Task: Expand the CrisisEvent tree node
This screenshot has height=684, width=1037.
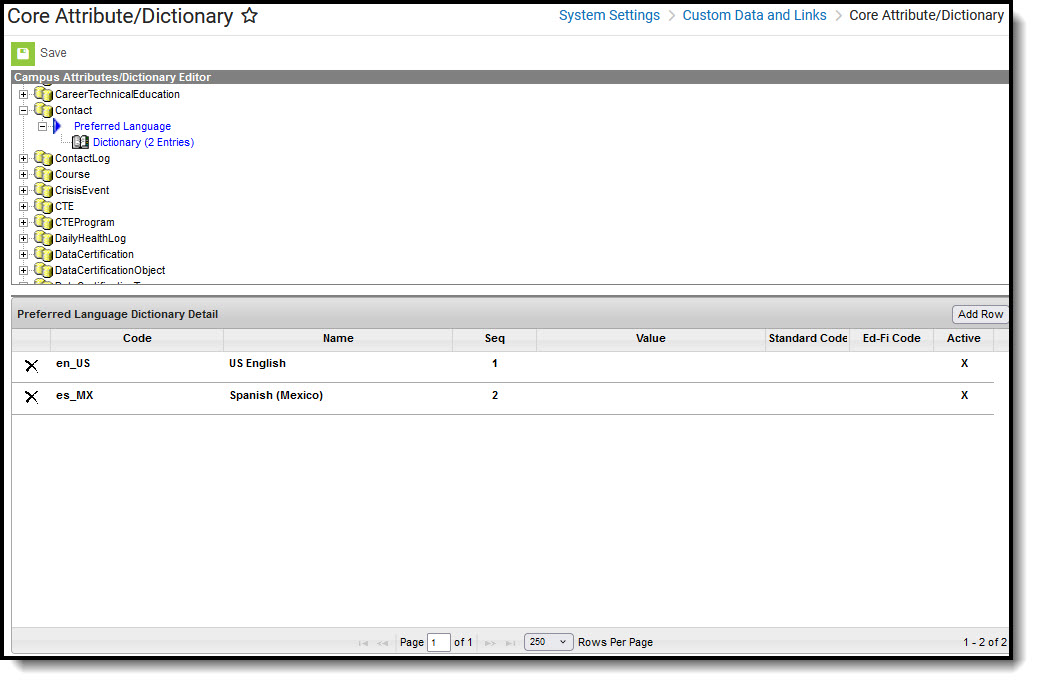Action: (24, 191)
